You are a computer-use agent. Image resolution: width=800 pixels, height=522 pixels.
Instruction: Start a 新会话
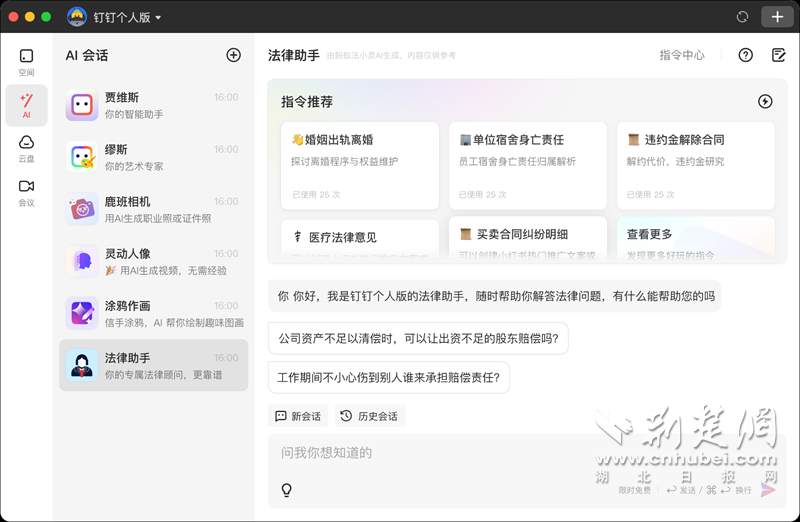(298, 416)
